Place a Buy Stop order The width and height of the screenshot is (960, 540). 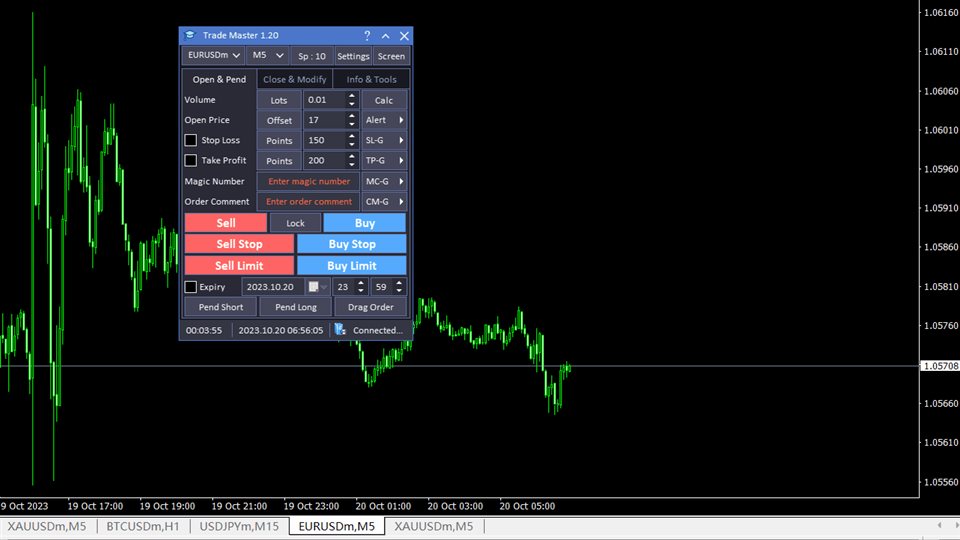[351, 244]
